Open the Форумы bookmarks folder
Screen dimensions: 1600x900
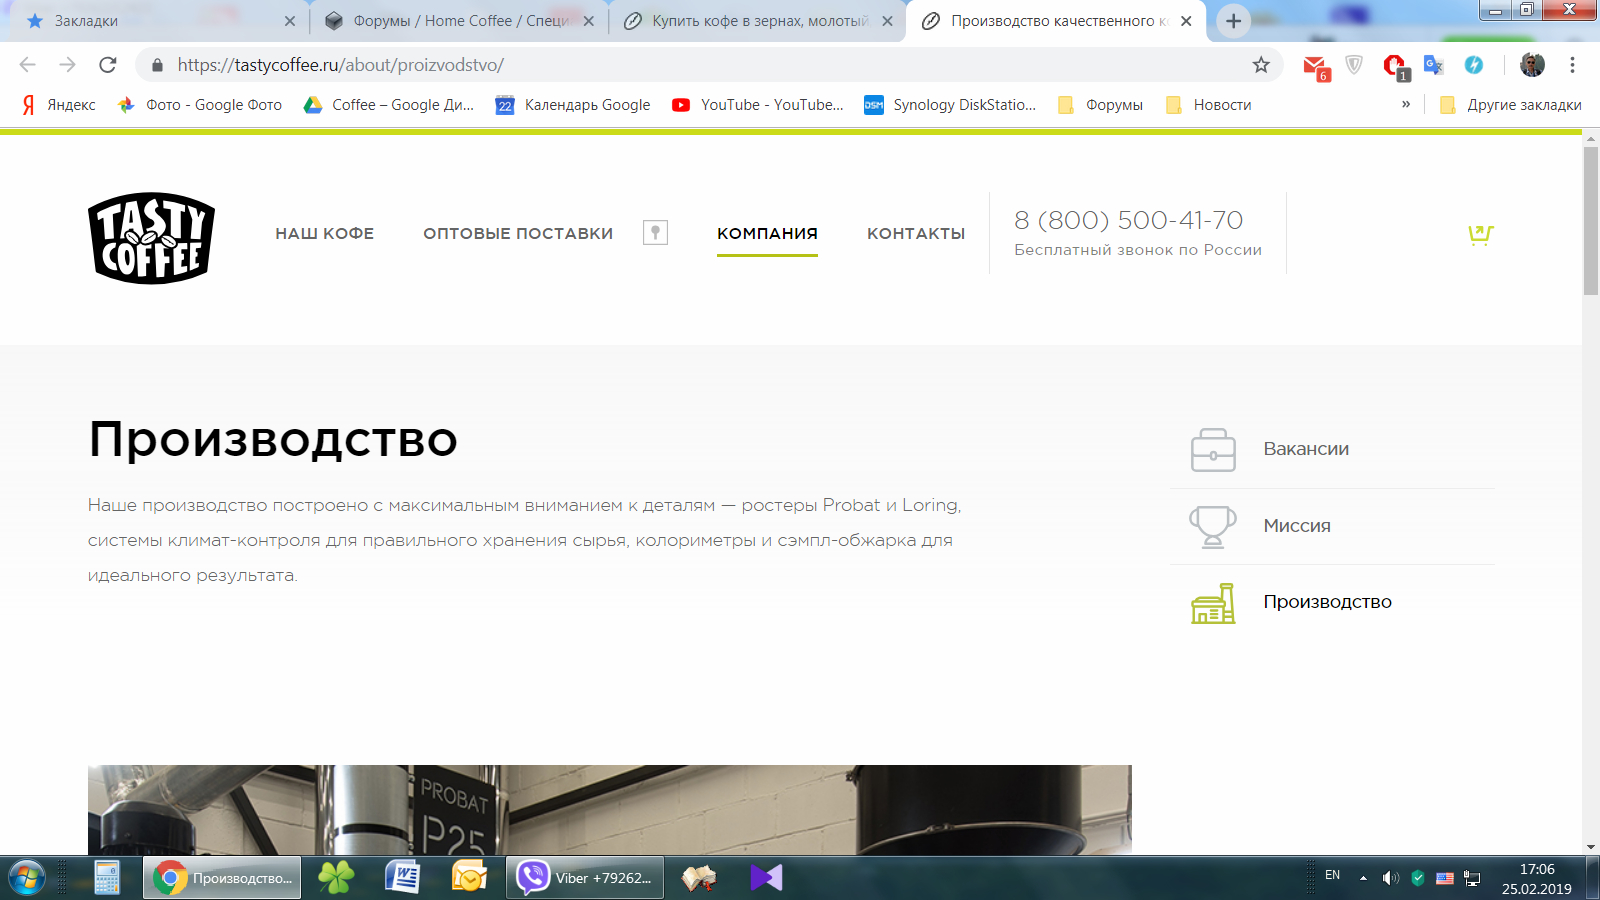pyautogui.click(x=1100, y=105)
